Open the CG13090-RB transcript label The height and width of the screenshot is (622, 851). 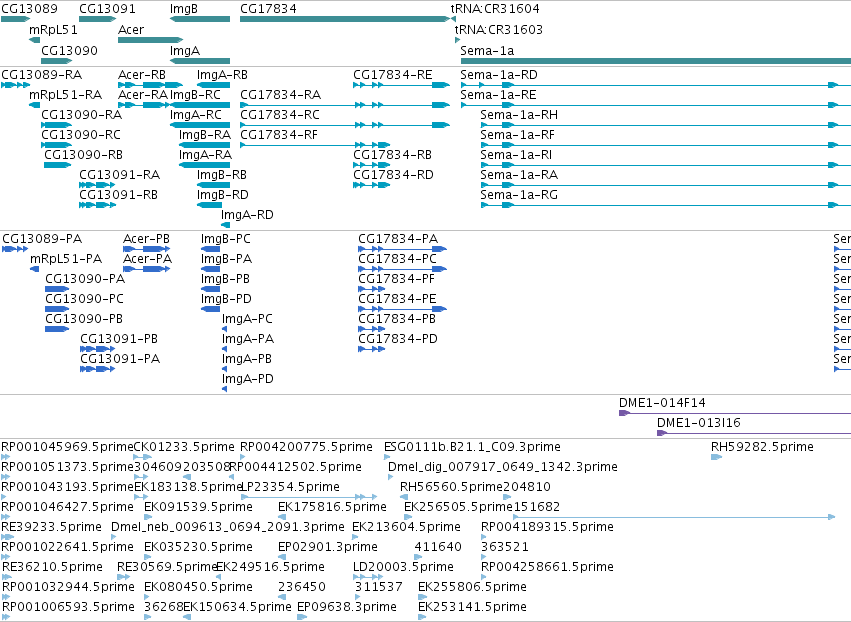[84, 155]
